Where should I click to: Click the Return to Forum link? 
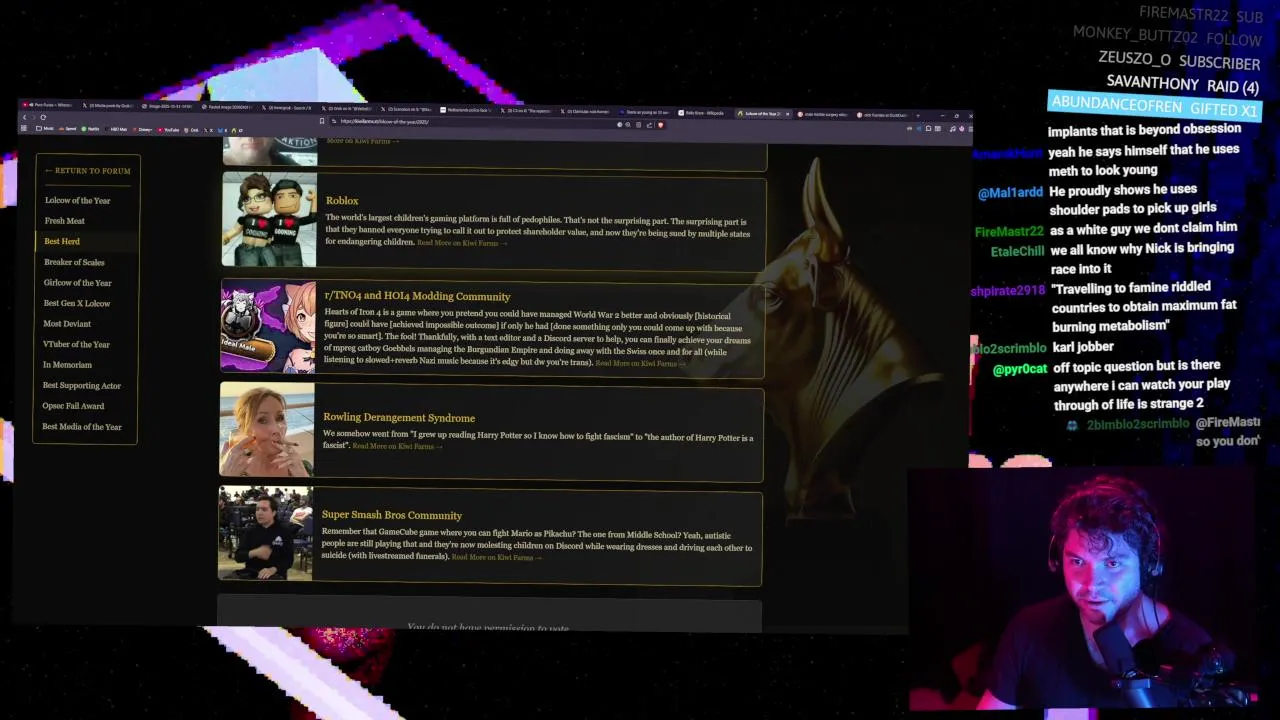coord(87,171)
